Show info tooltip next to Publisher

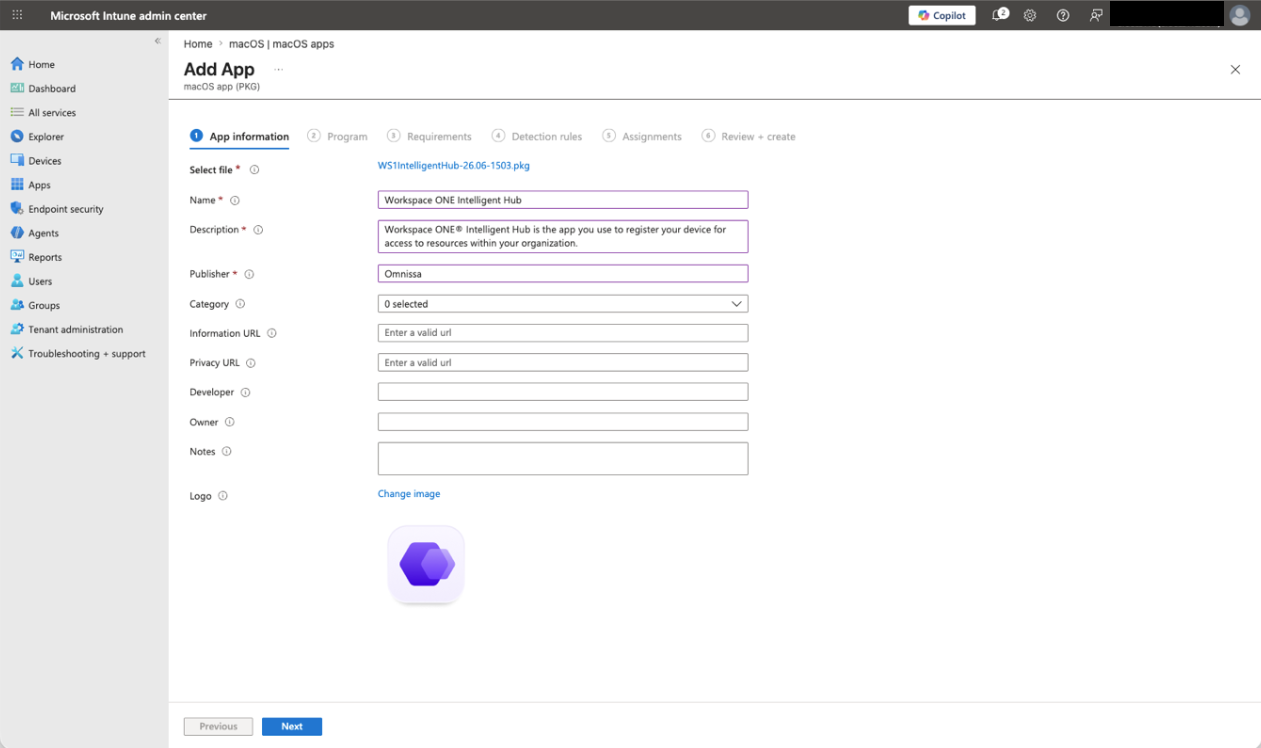click(x=249, y=274)
